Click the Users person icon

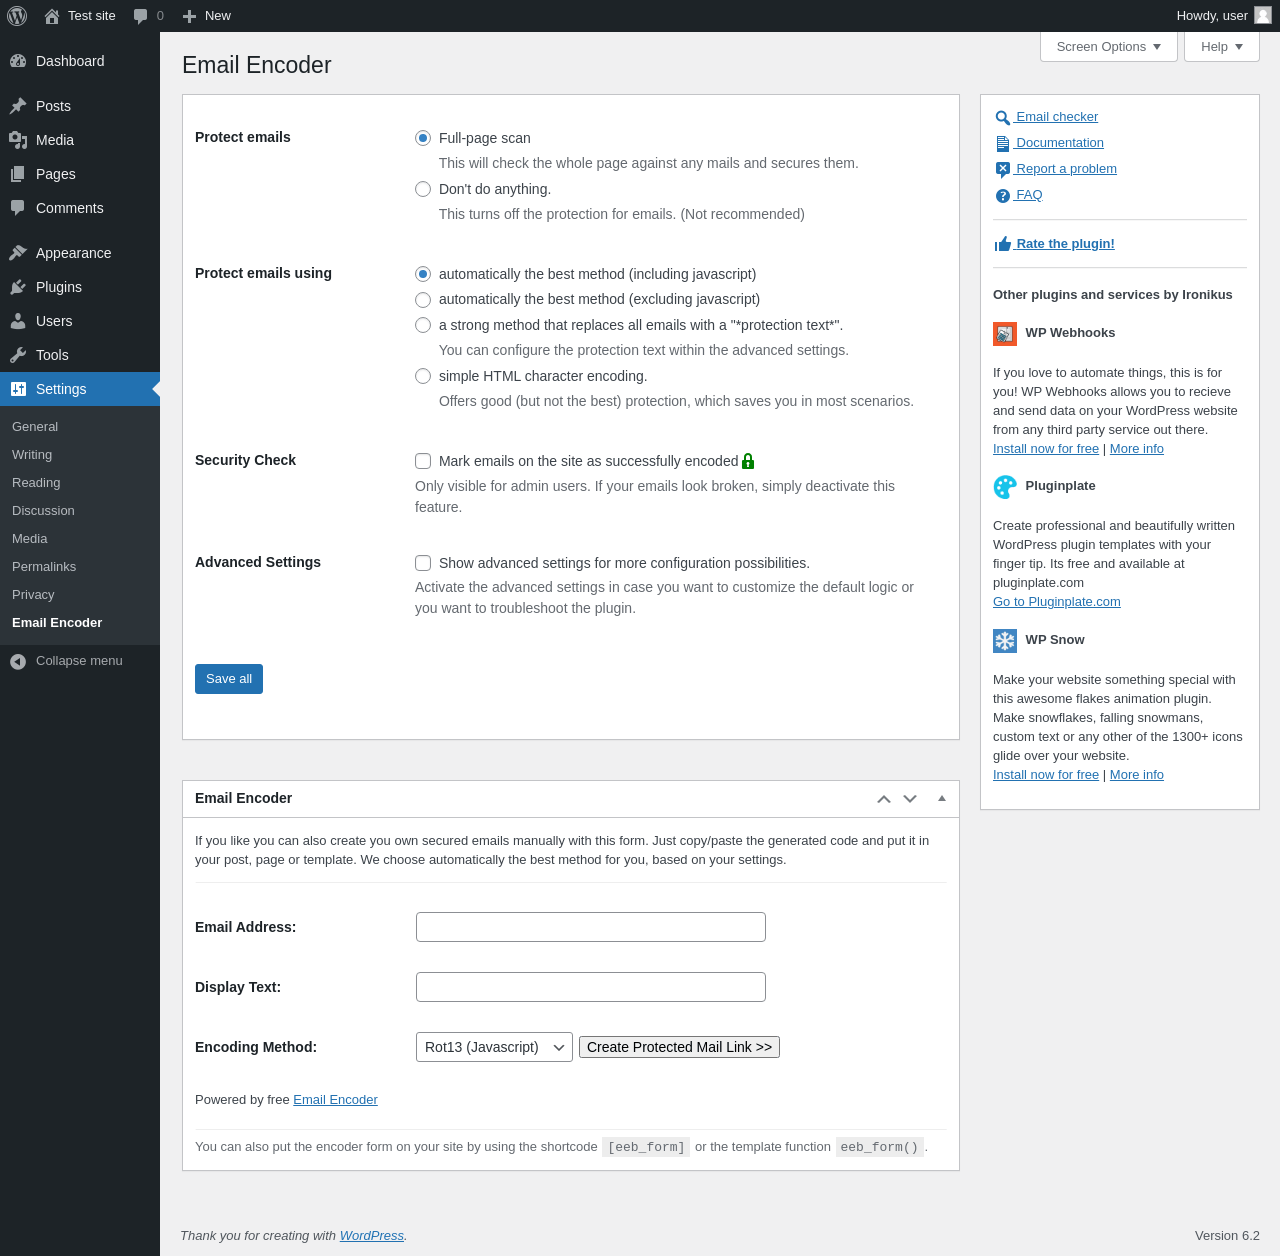(18, 321)
